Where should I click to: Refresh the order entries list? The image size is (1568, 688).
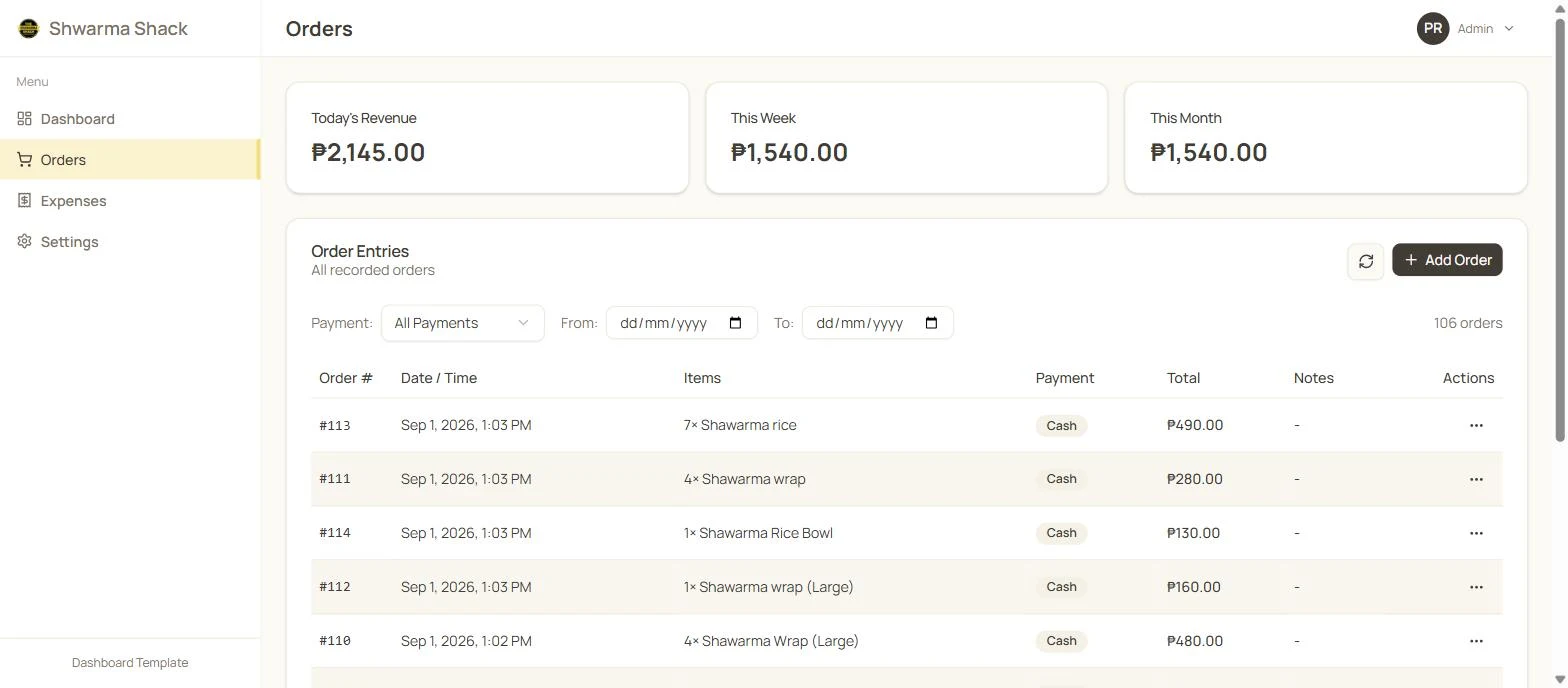pyautogui.click(x=1366, y=261)
